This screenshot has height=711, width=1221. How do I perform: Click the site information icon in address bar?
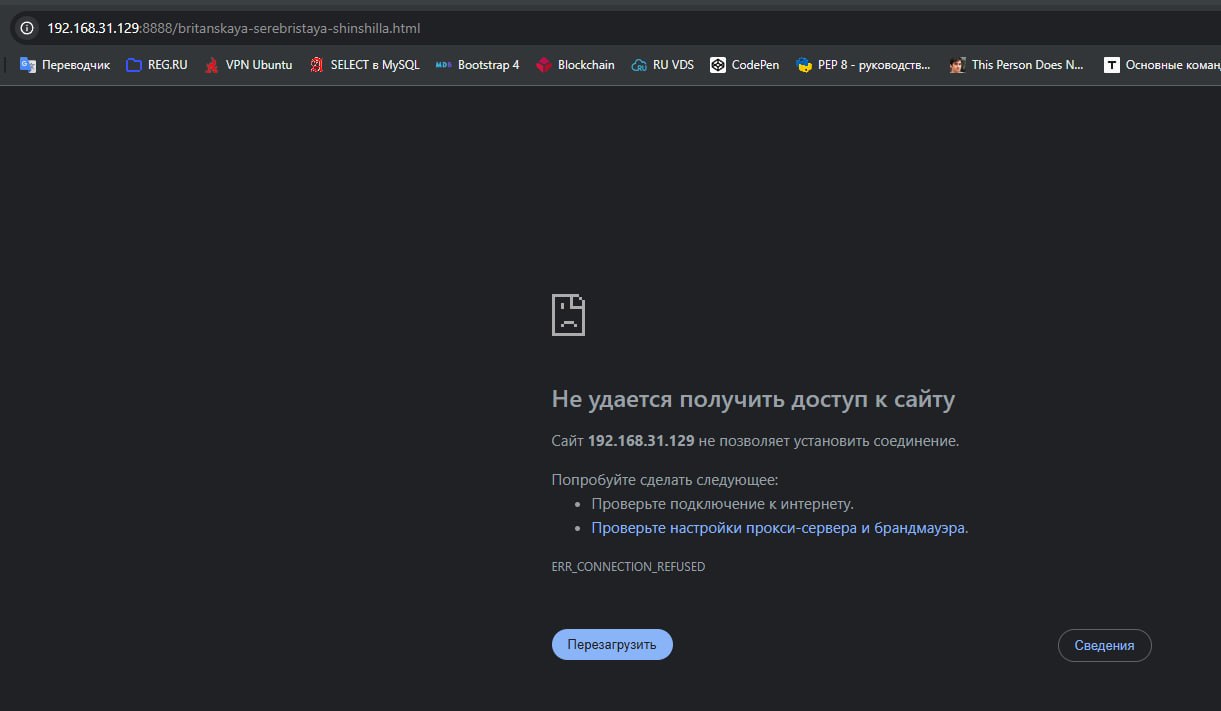[x=27, y=28]
